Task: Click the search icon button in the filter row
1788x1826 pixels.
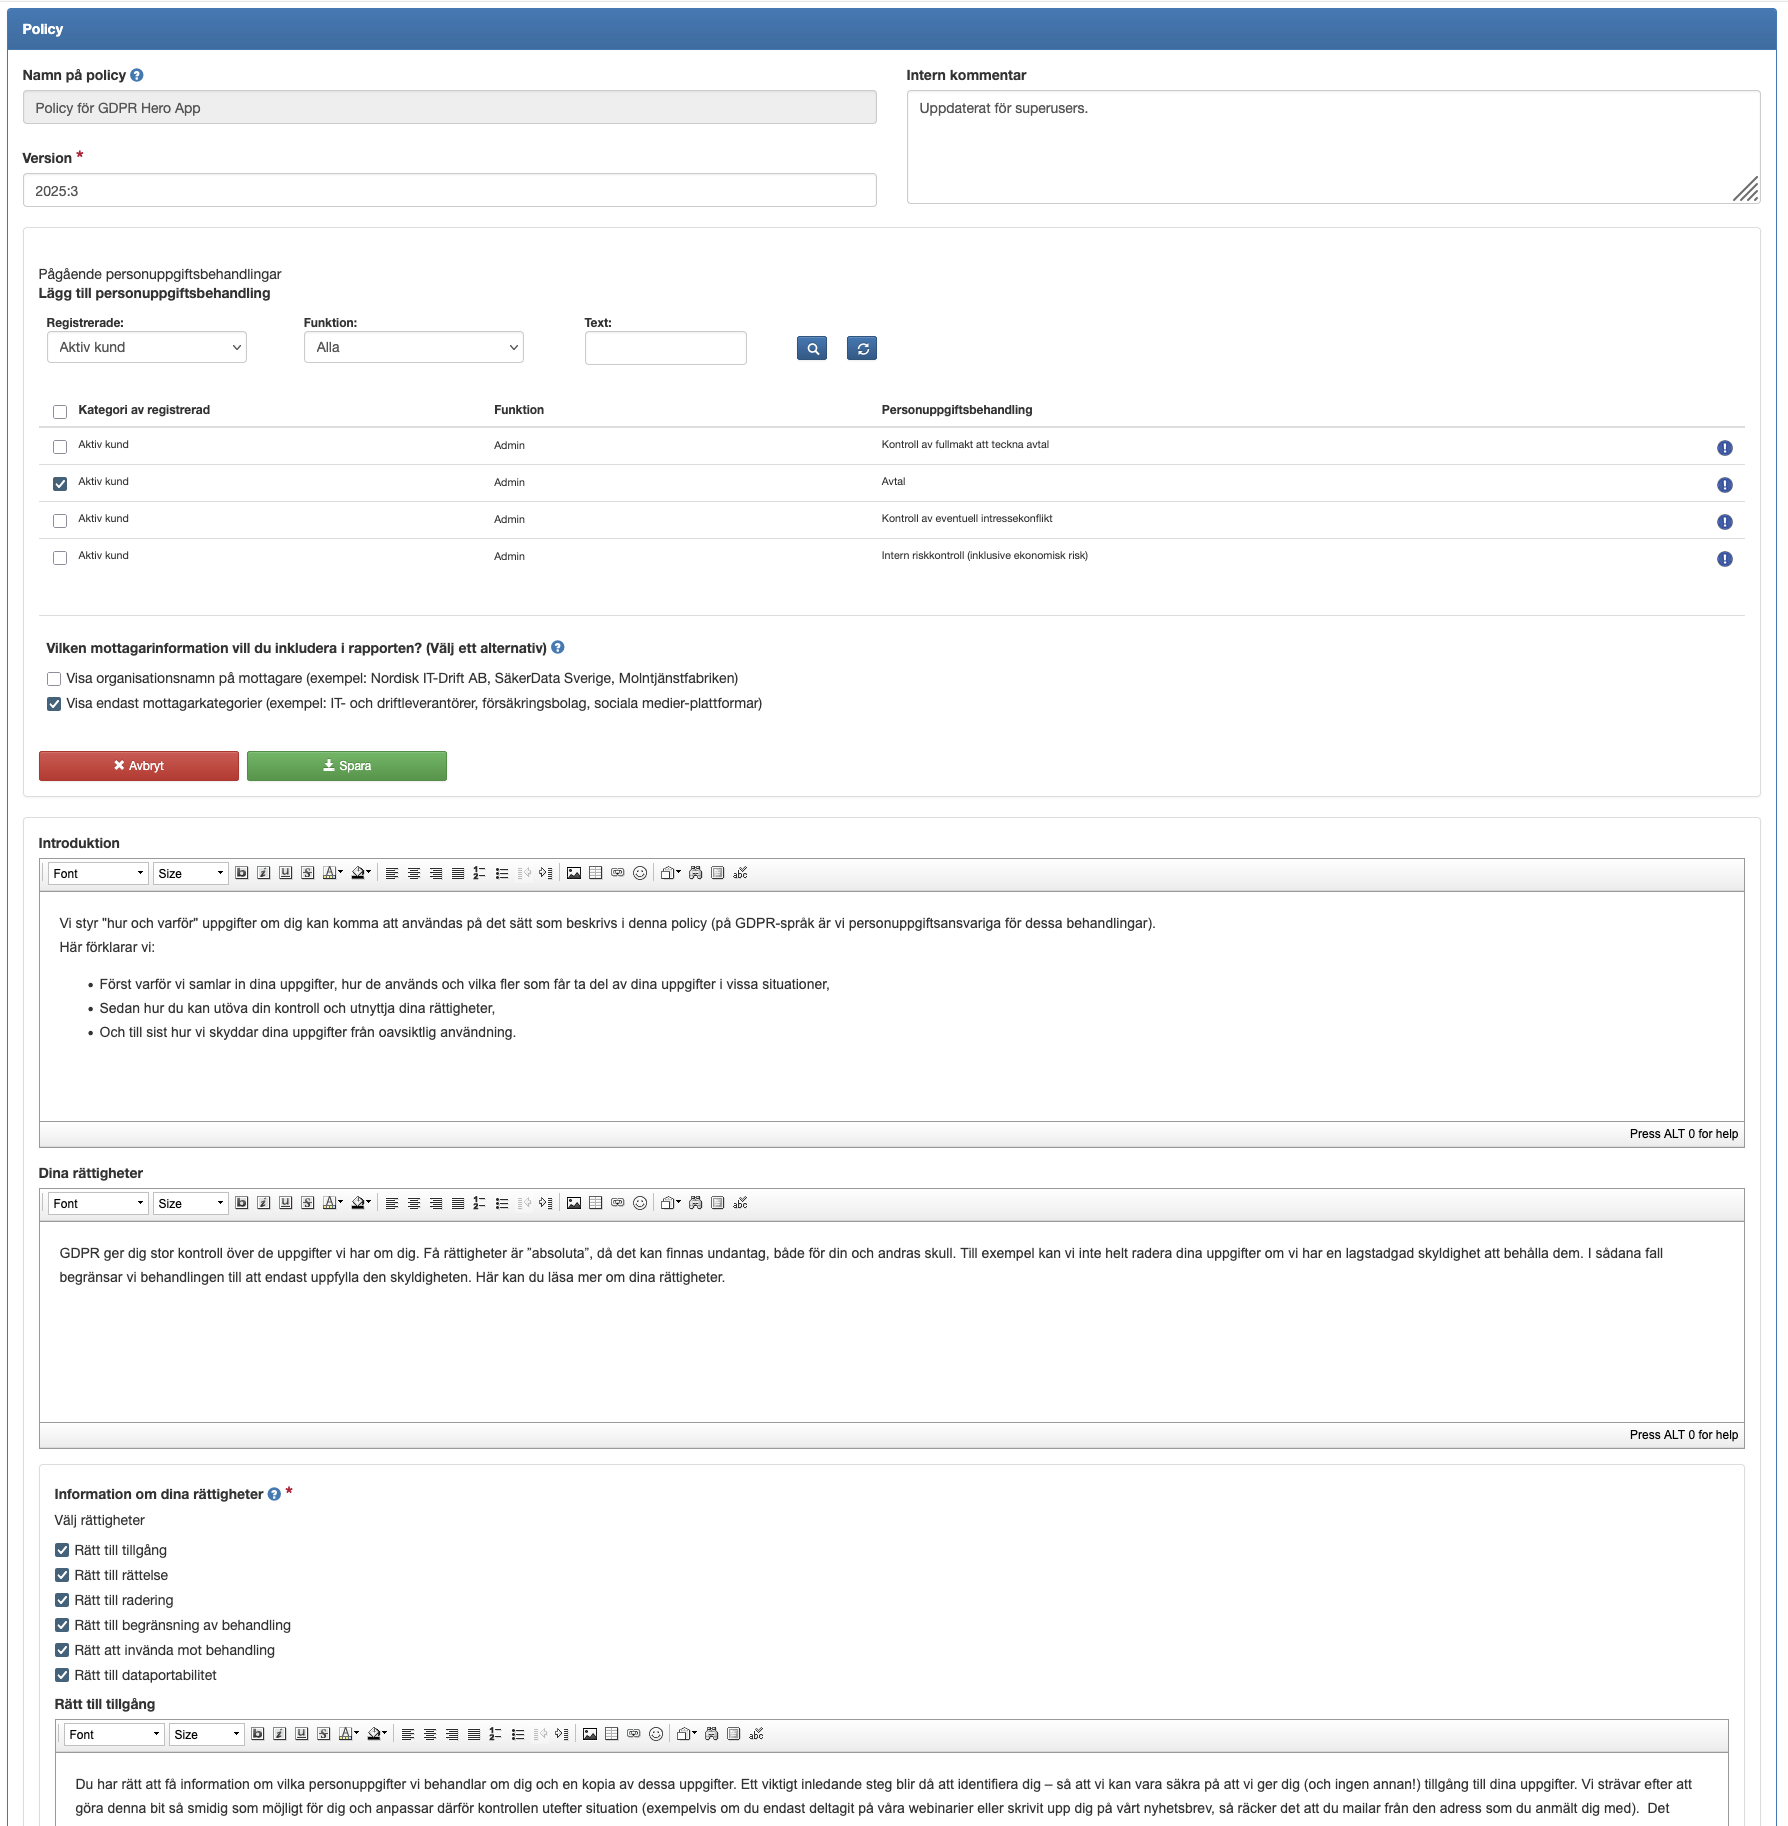Action: point(811,348)
